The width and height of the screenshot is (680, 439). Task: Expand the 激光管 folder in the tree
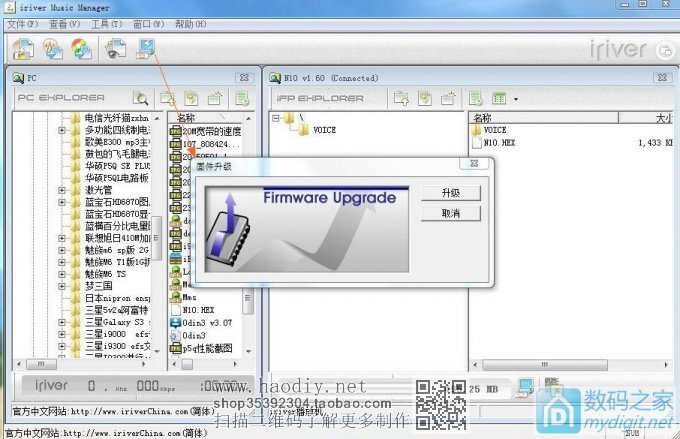pyautogui.click(x=62, y=187)
